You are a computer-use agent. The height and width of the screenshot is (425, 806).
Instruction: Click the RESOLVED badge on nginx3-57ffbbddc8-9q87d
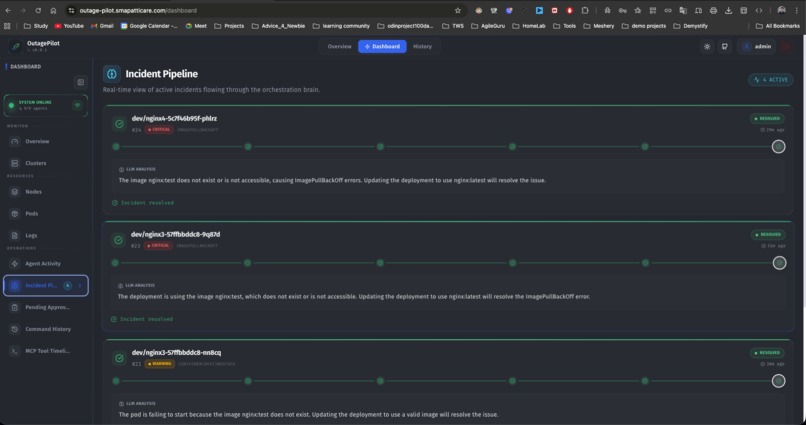pos(768,234)
